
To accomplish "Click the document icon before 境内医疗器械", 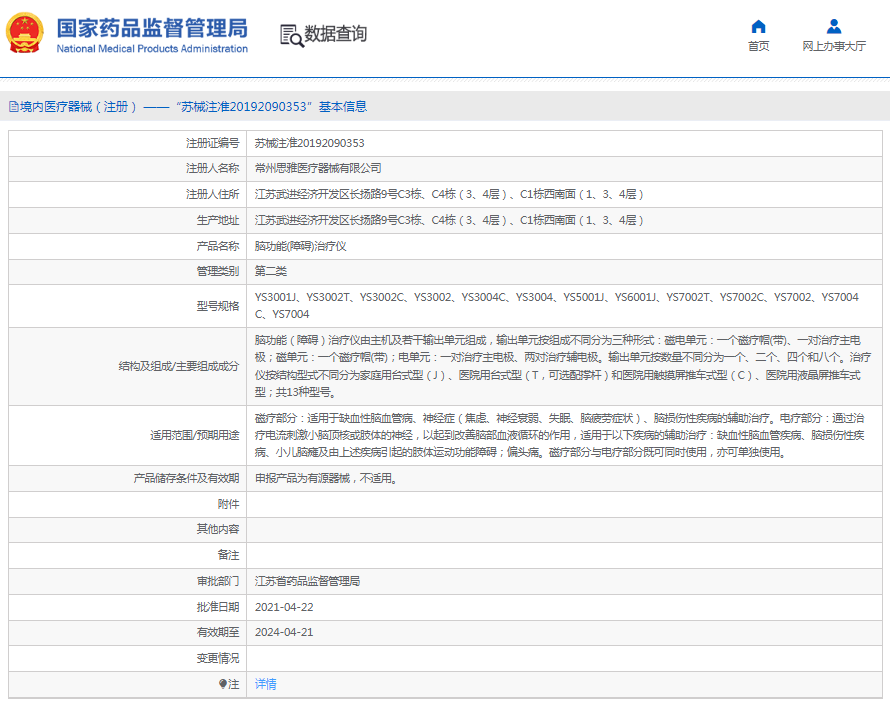I will (14, 107).
